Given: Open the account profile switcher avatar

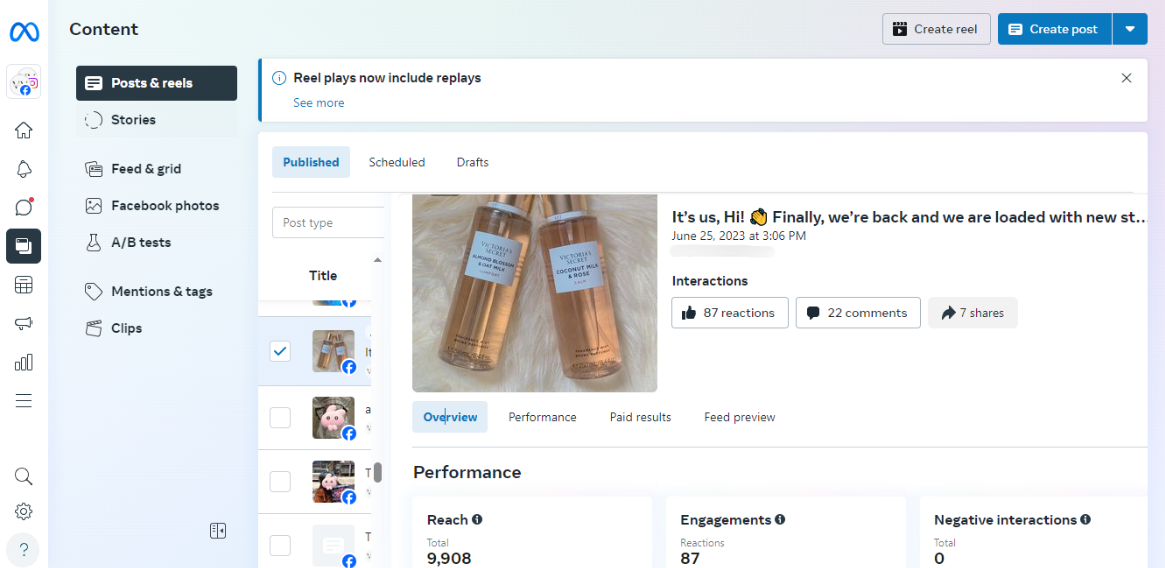Looking at the screenshot, I should (24, 82).
